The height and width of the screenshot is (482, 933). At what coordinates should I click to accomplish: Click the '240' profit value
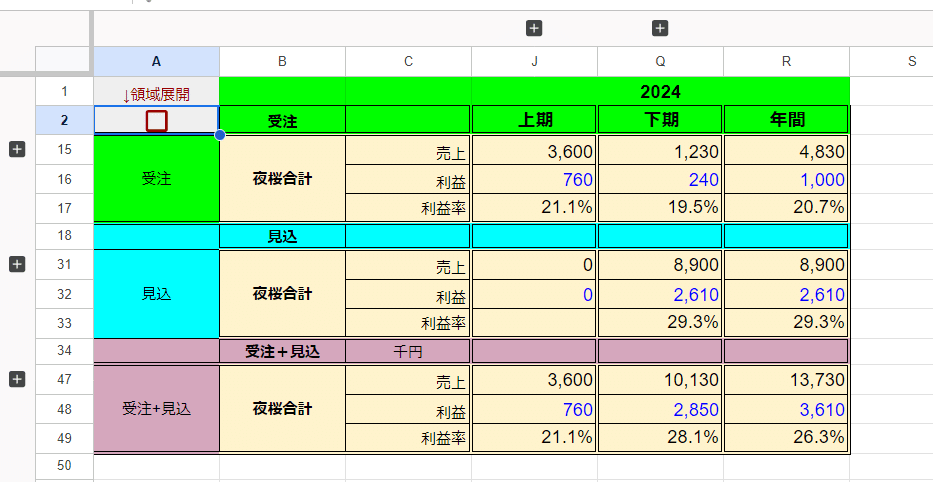point(660,179)
